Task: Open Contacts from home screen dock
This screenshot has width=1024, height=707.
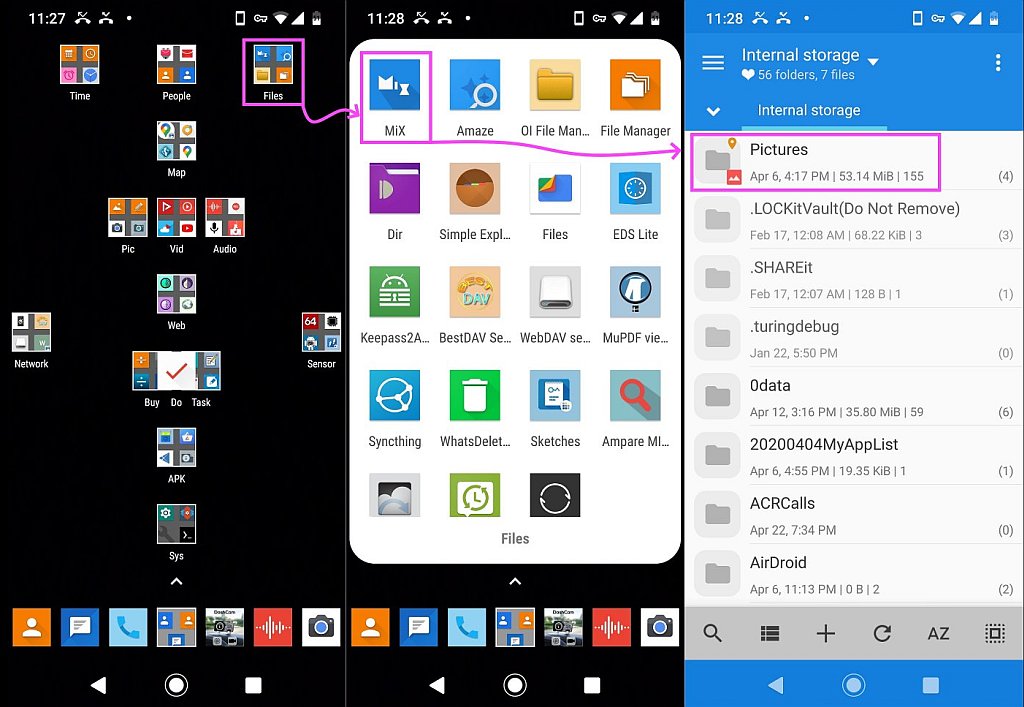Action: [31, 627]
